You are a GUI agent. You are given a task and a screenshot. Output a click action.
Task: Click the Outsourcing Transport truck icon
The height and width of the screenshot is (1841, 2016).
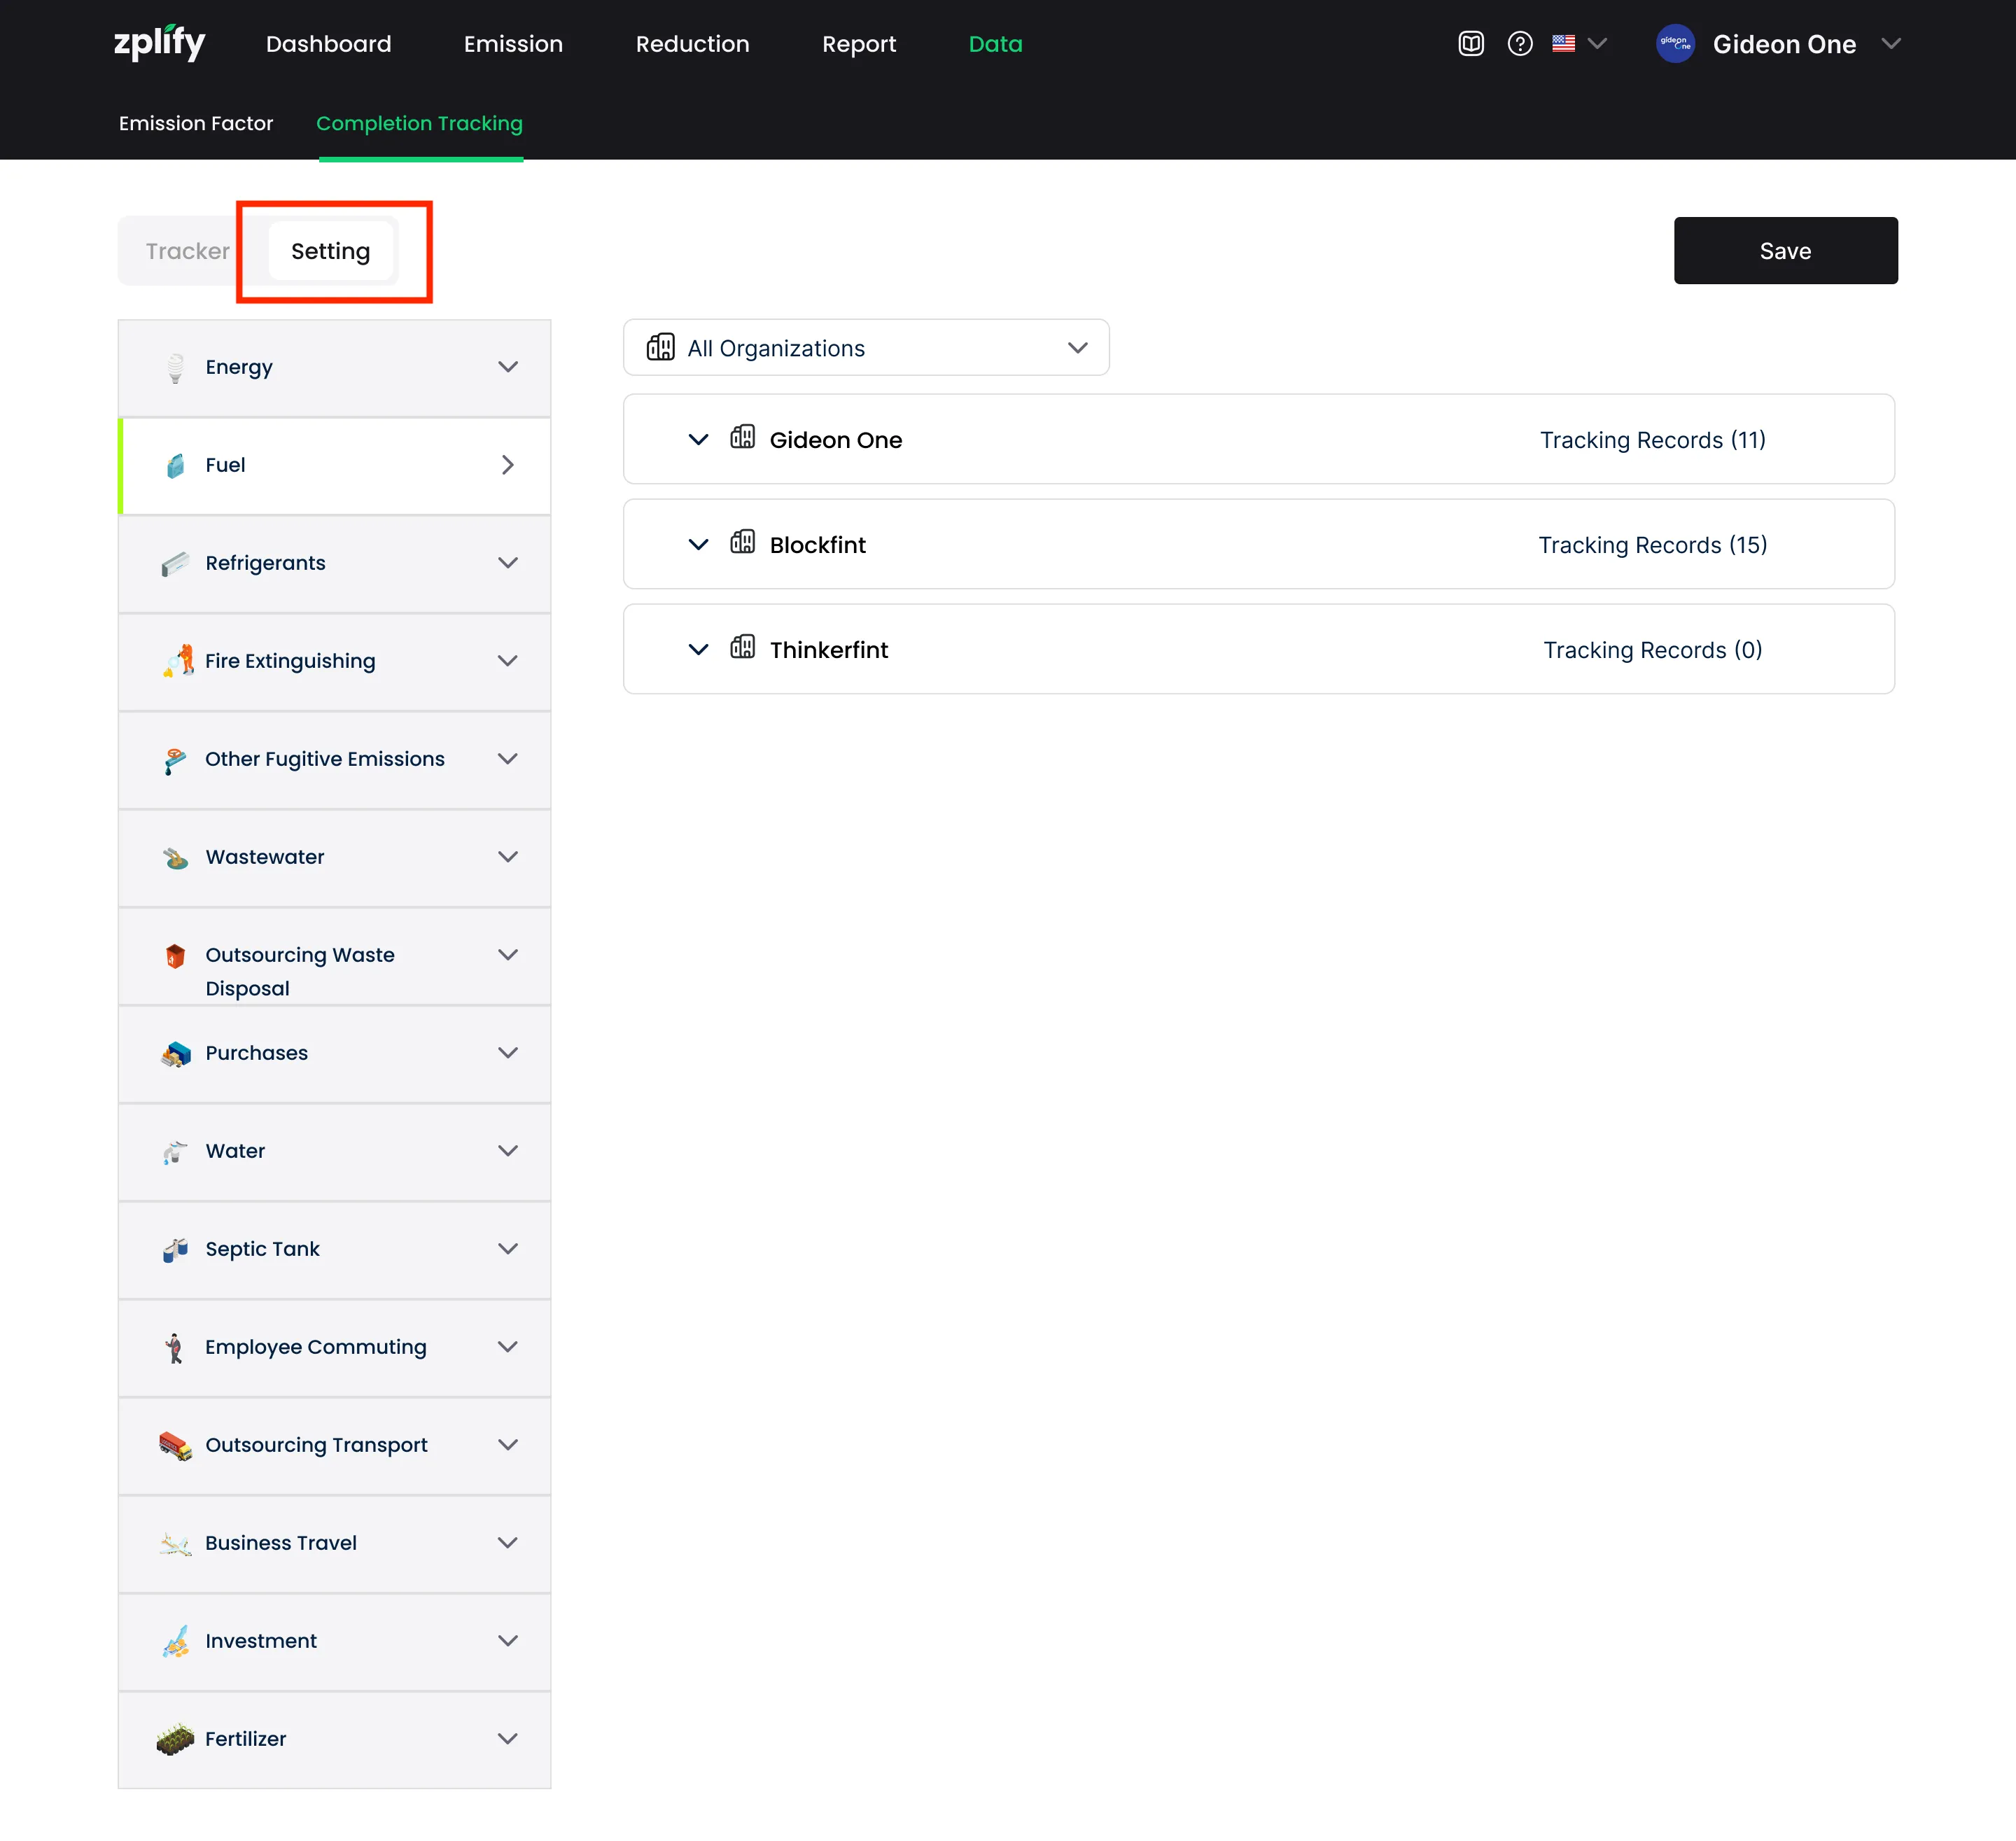(175, 1446)
